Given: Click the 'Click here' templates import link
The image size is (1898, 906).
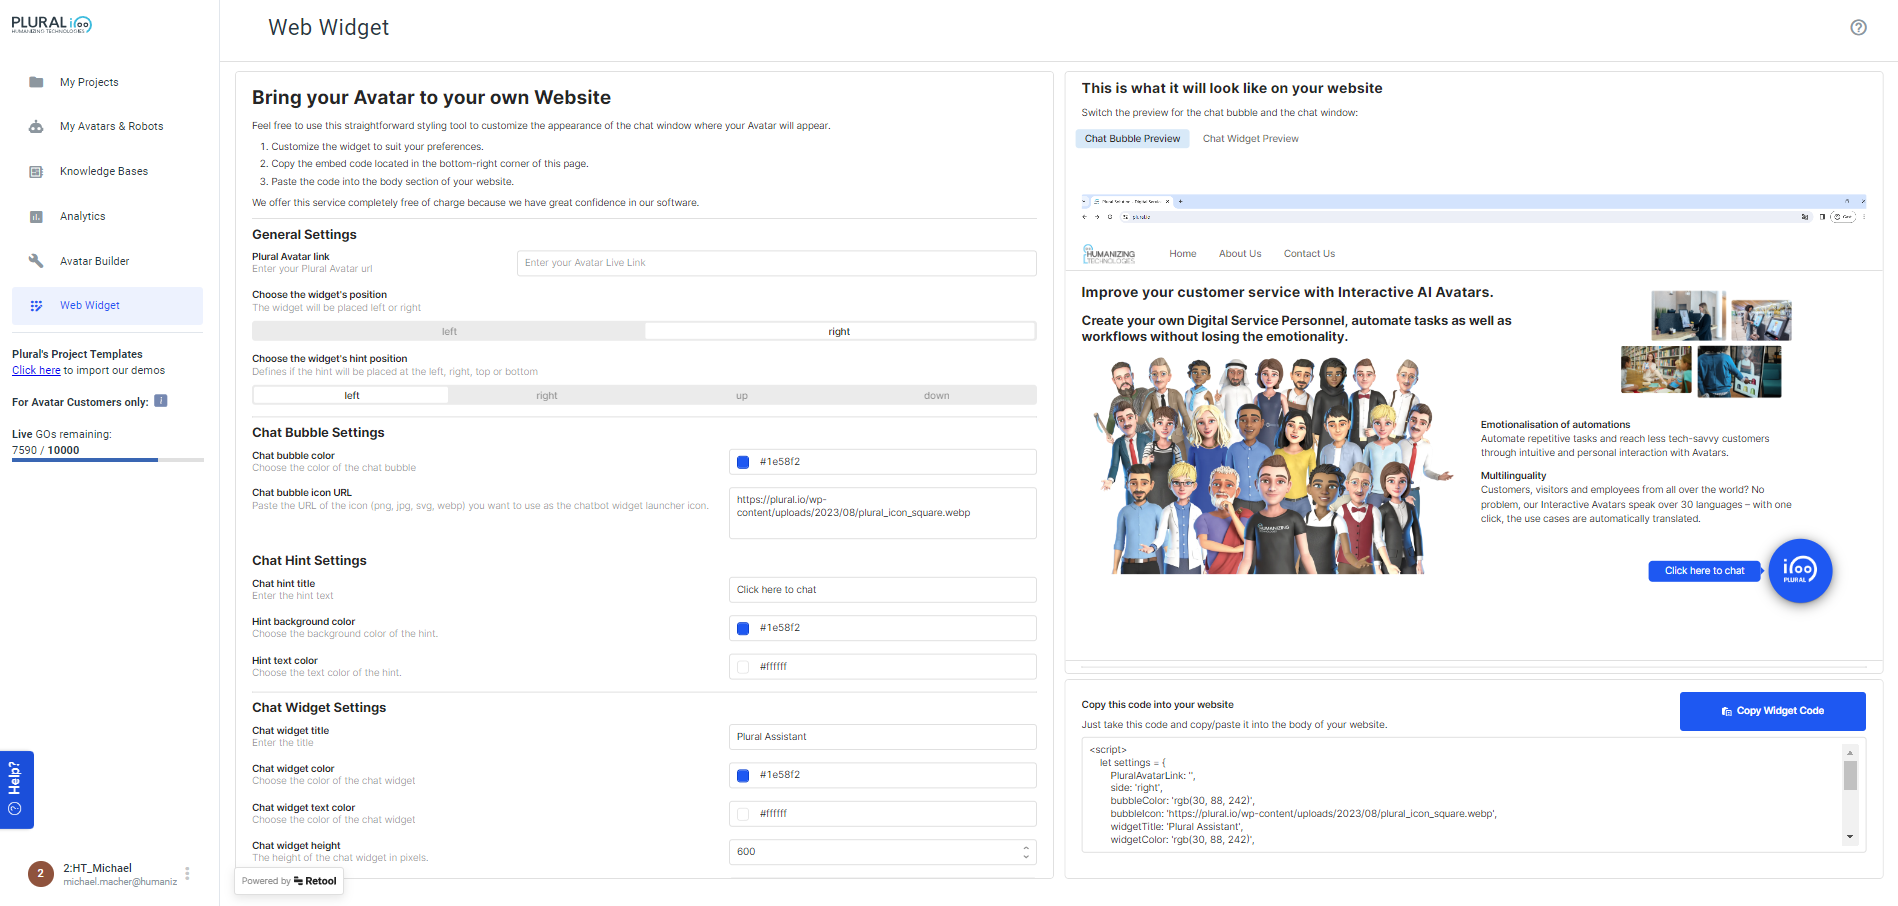Looking at the screenshot, I should click(36, 370).
